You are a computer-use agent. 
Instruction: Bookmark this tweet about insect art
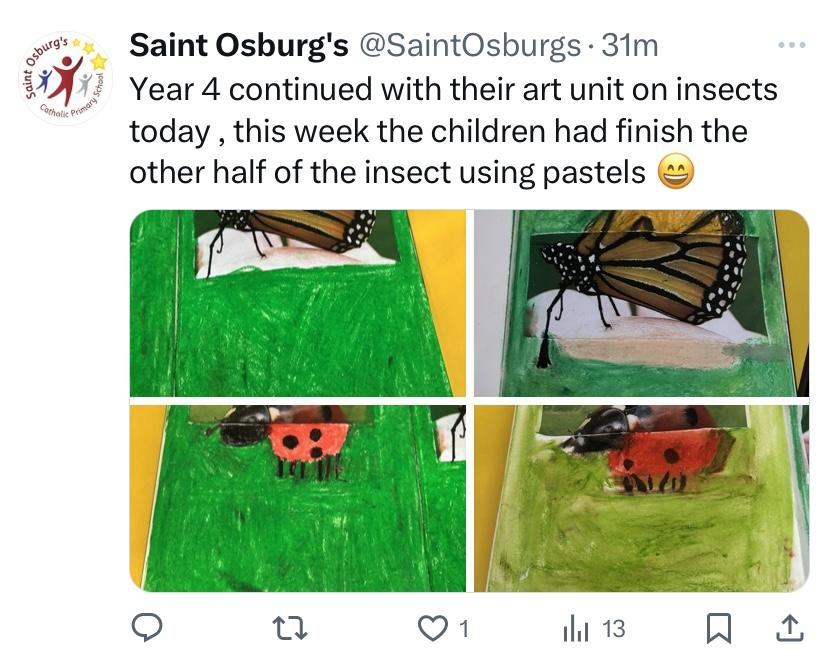(x=718, y=628)
